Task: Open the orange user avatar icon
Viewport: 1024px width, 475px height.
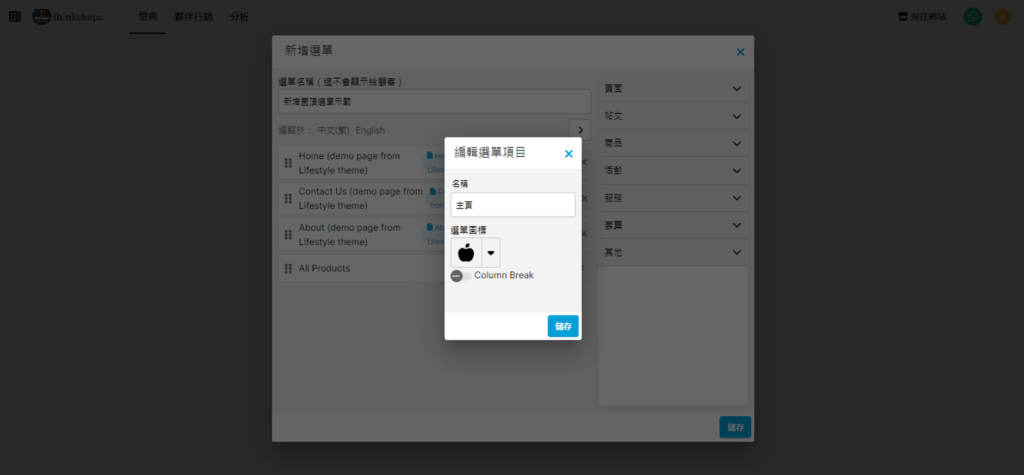Action: point(1002,17)
